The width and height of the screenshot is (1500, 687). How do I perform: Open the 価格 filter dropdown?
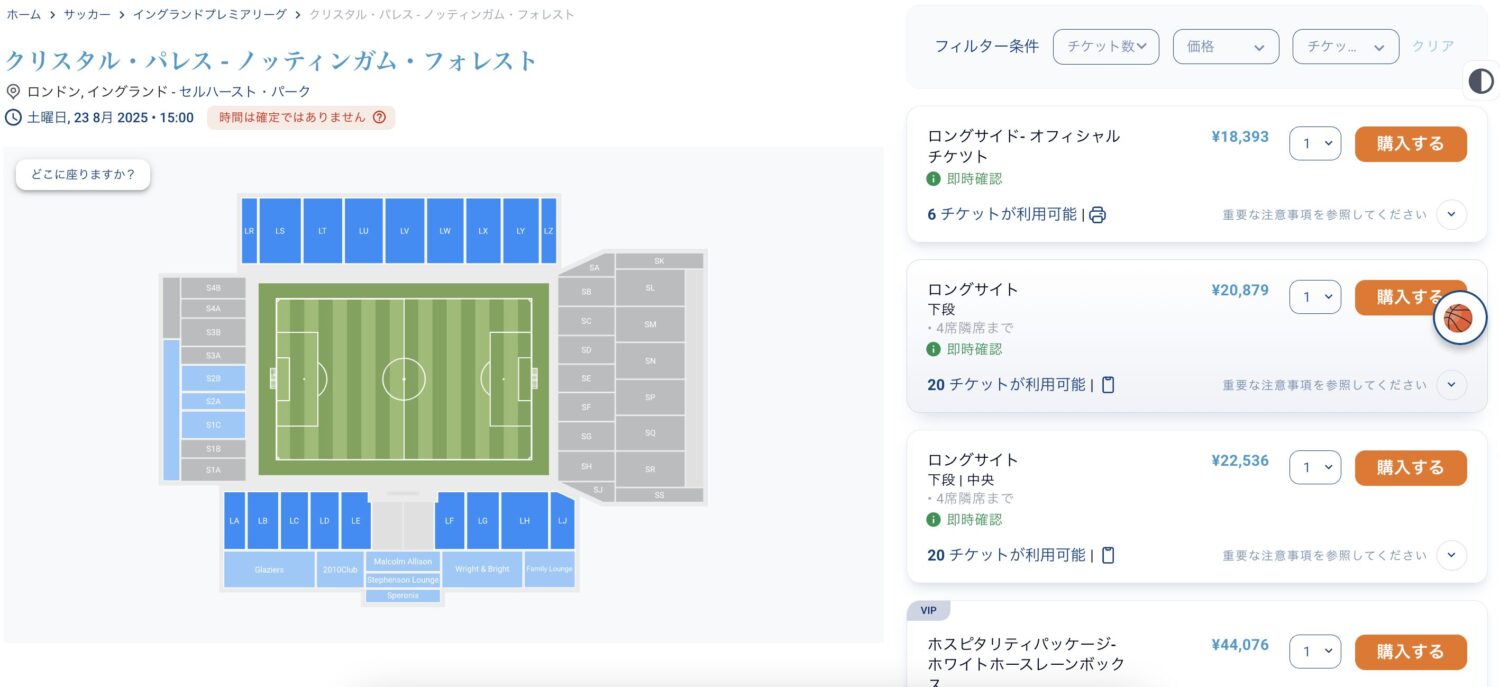pyautogui.click(x=1225, y=47)
